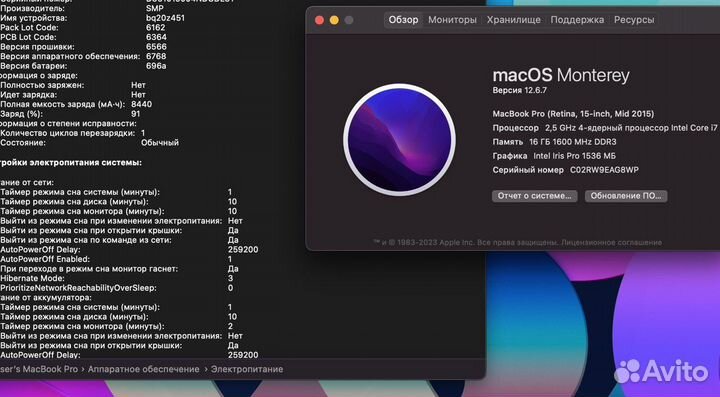Select the Обзор tab
720x397 pixels.
click(403, 20)
